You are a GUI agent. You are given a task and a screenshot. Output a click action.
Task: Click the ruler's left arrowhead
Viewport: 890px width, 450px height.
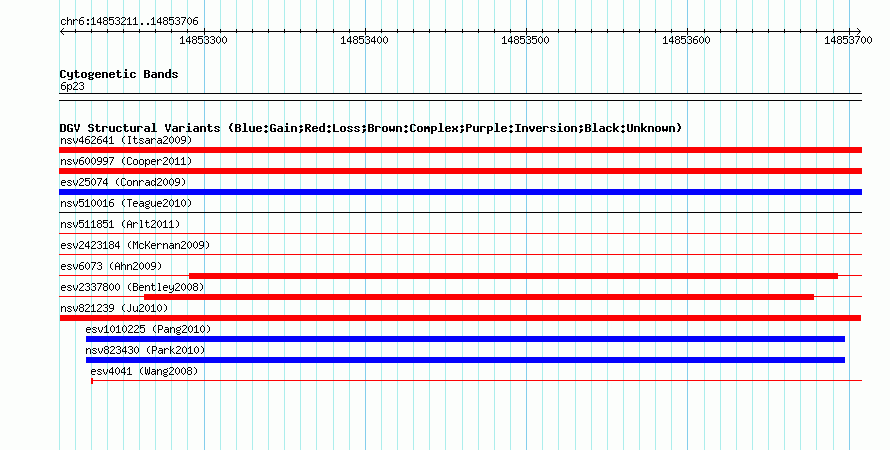click(x=62, y=32)
